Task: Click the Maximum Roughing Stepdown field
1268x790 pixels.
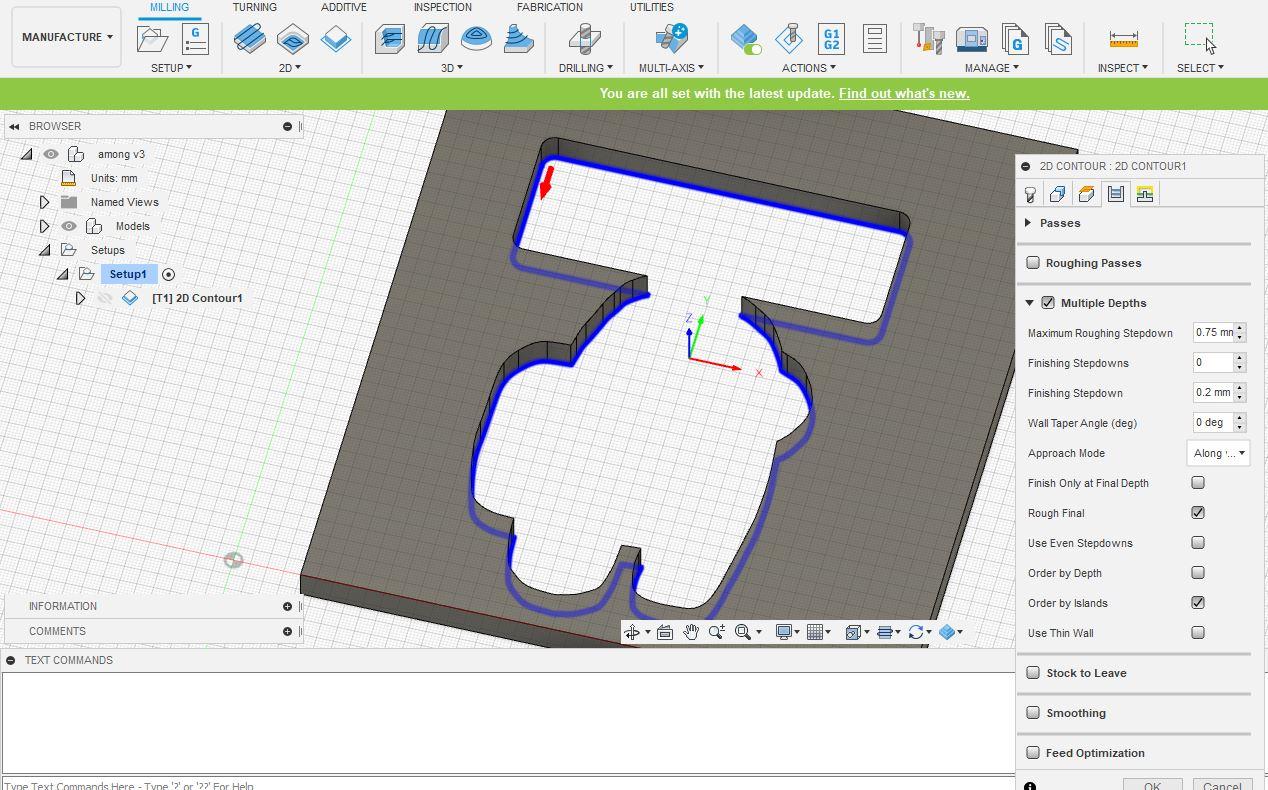Action: tap(1213, 333)
